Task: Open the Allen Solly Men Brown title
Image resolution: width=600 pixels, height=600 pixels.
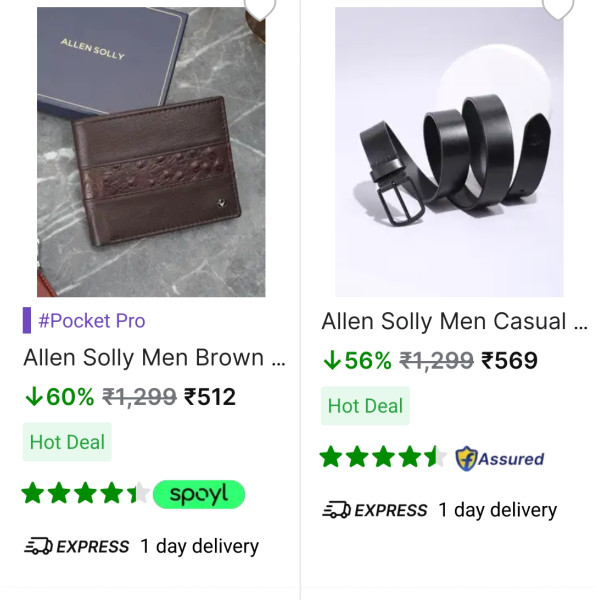Action: click(154, 358)
